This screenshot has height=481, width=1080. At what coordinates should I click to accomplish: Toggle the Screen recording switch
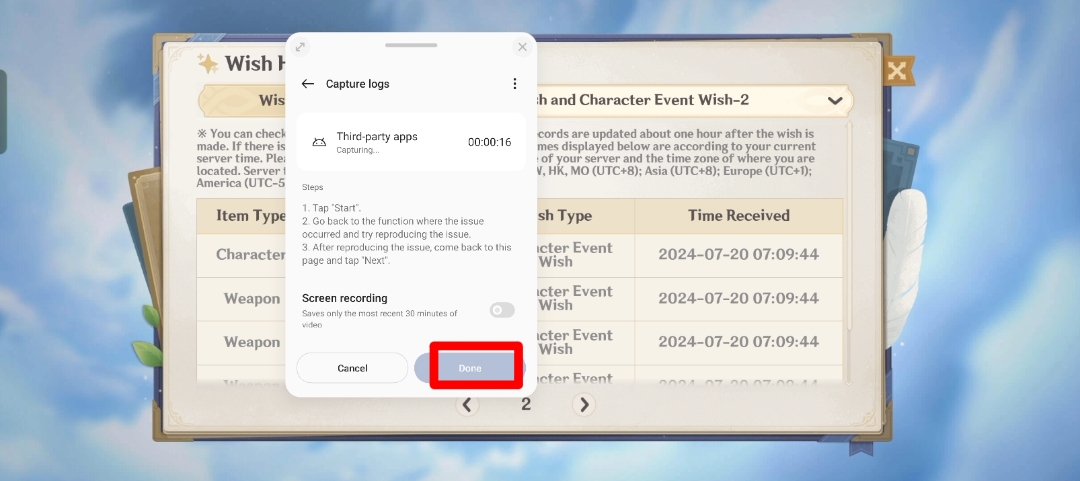click(x=502, y=310)
